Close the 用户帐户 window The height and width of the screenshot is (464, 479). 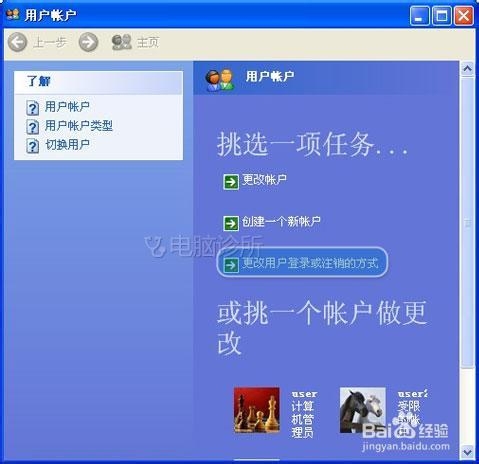click(464, 16)
